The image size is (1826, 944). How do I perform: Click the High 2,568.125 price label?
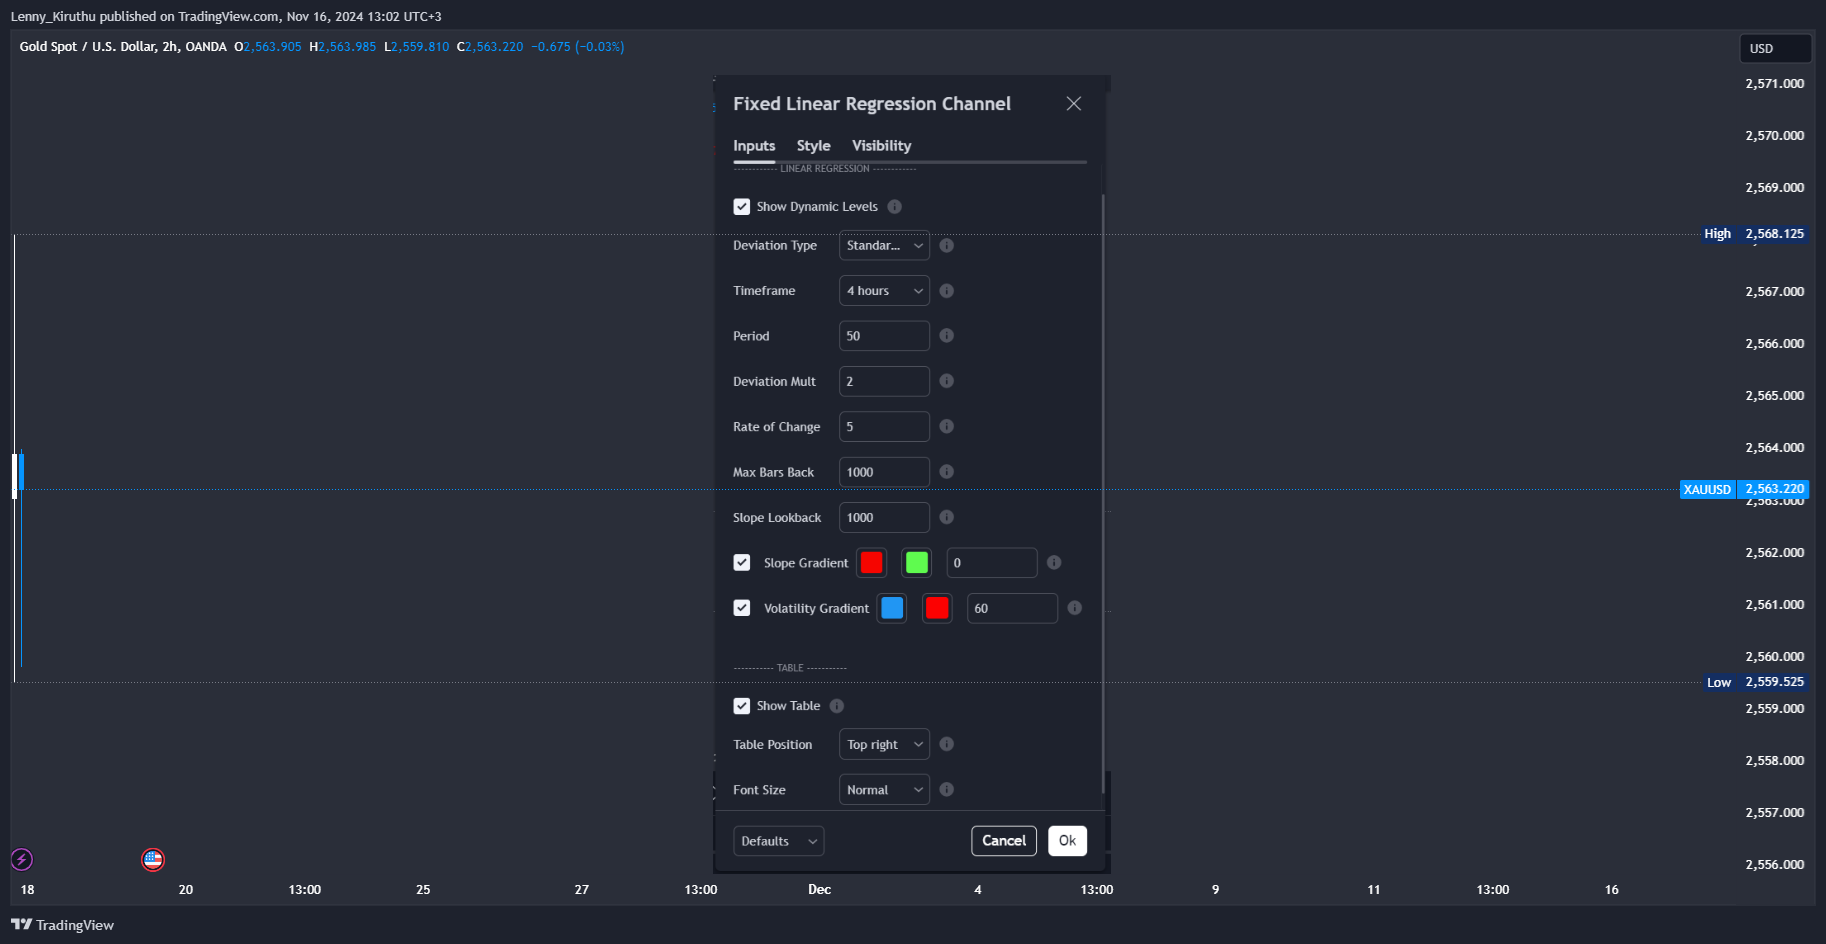(1754, 234)
